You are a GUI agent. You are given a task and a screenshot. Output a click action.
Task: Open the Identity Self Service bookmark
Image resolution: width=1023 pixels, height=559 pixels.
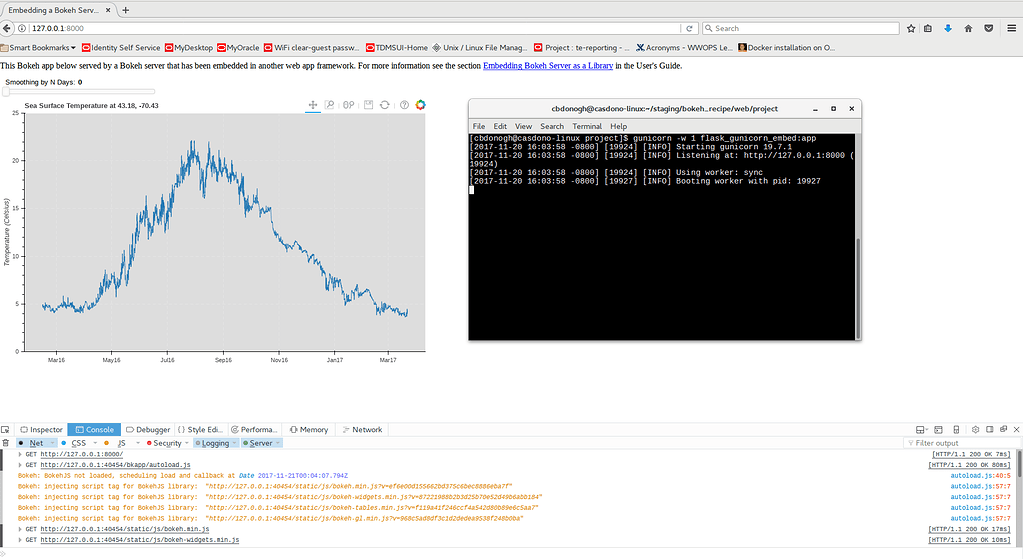pos(121,48)
